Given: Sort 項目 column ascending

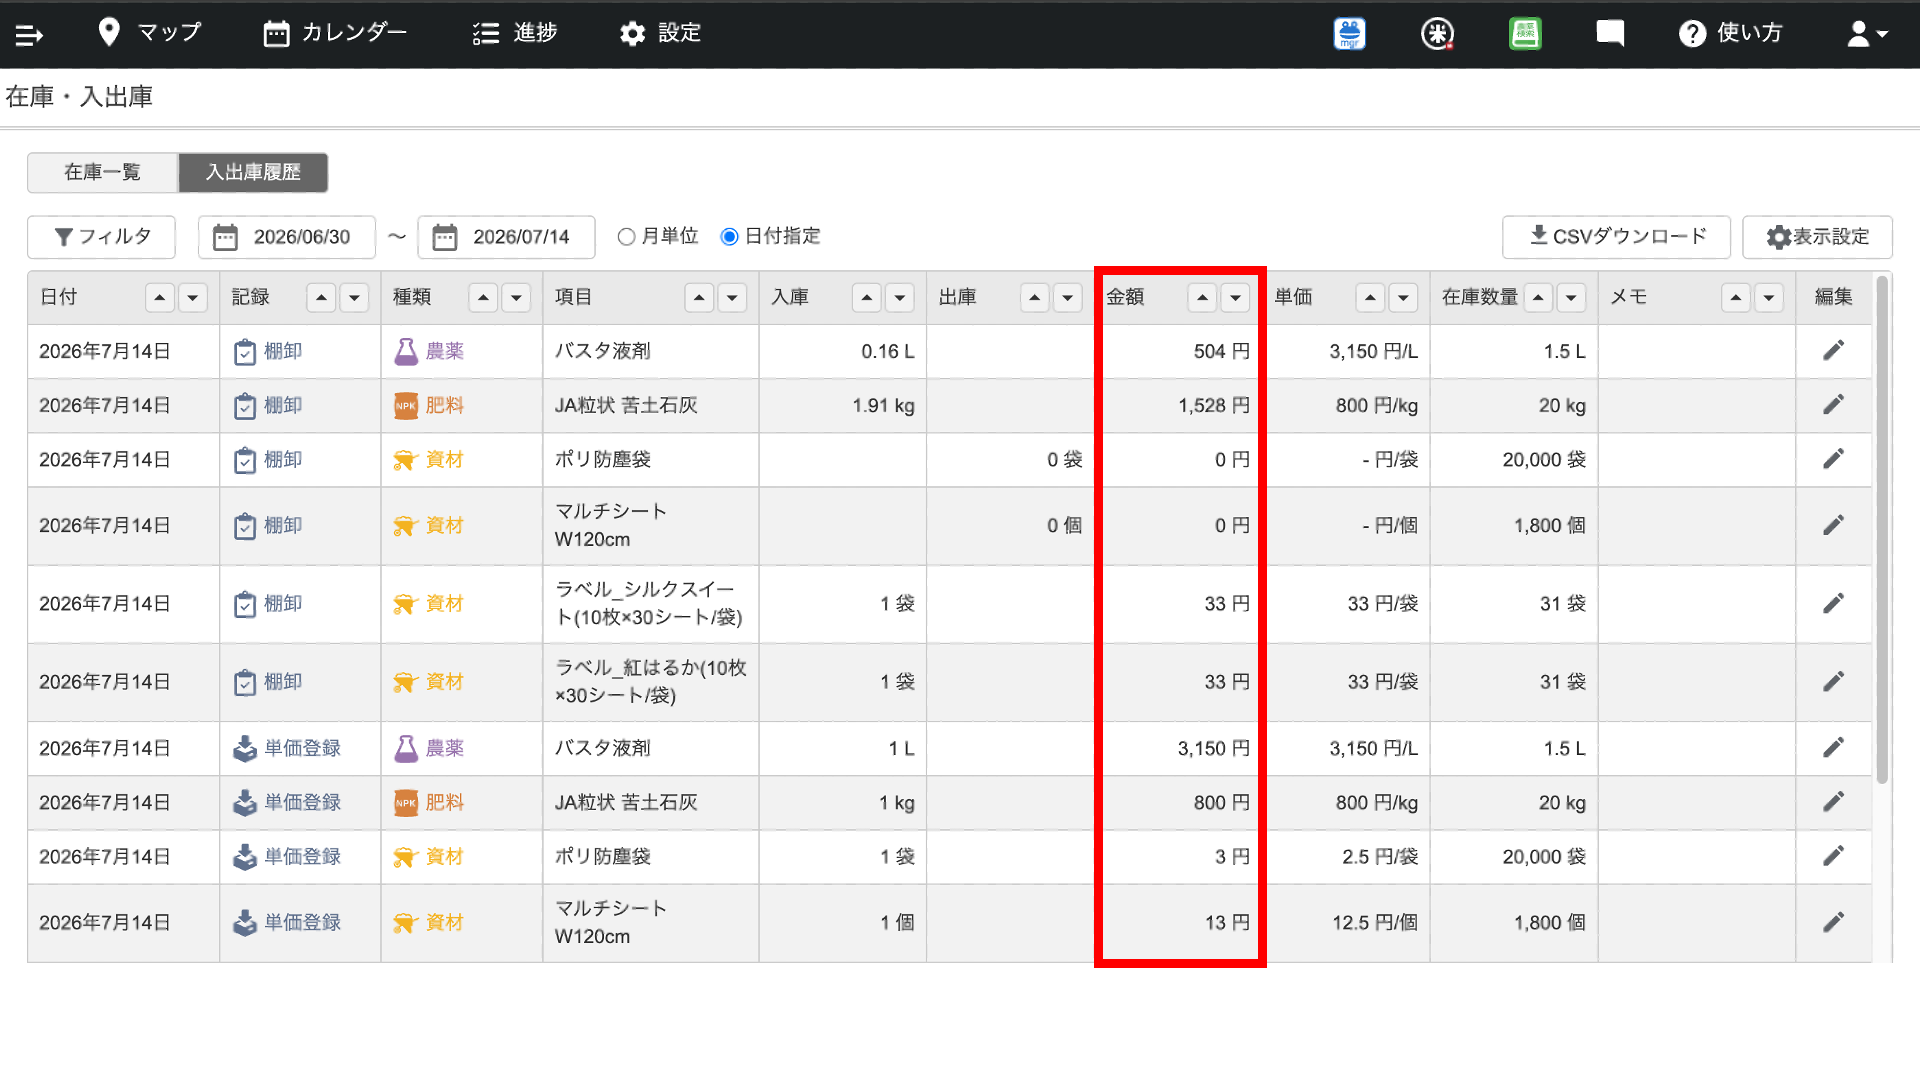Looking at the screenshot, I should (699, 297).
